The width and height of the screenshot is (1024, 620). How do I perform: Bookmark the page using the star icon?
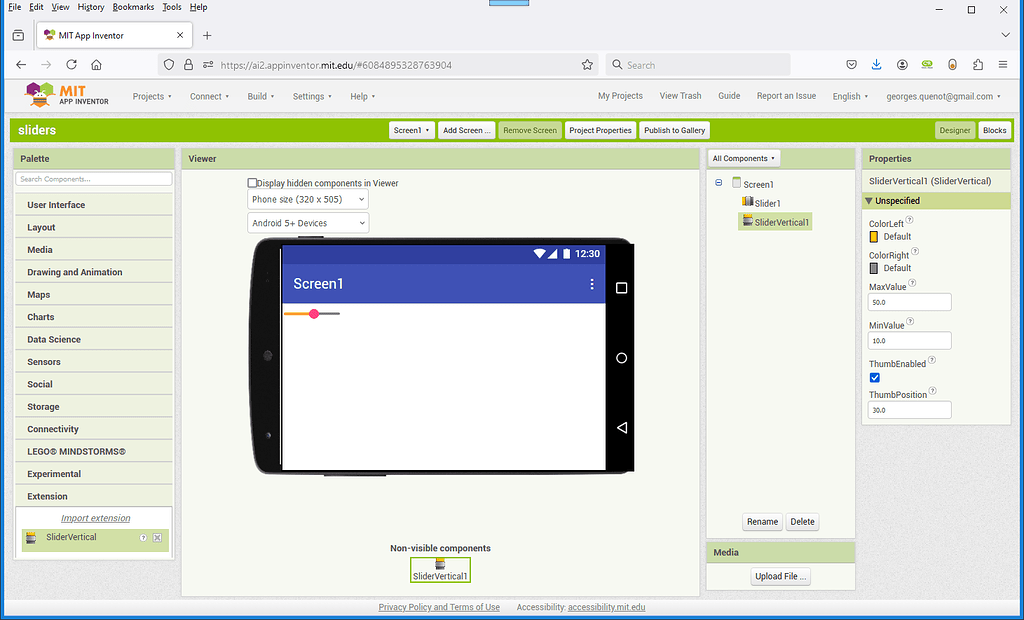coord(587,64)
